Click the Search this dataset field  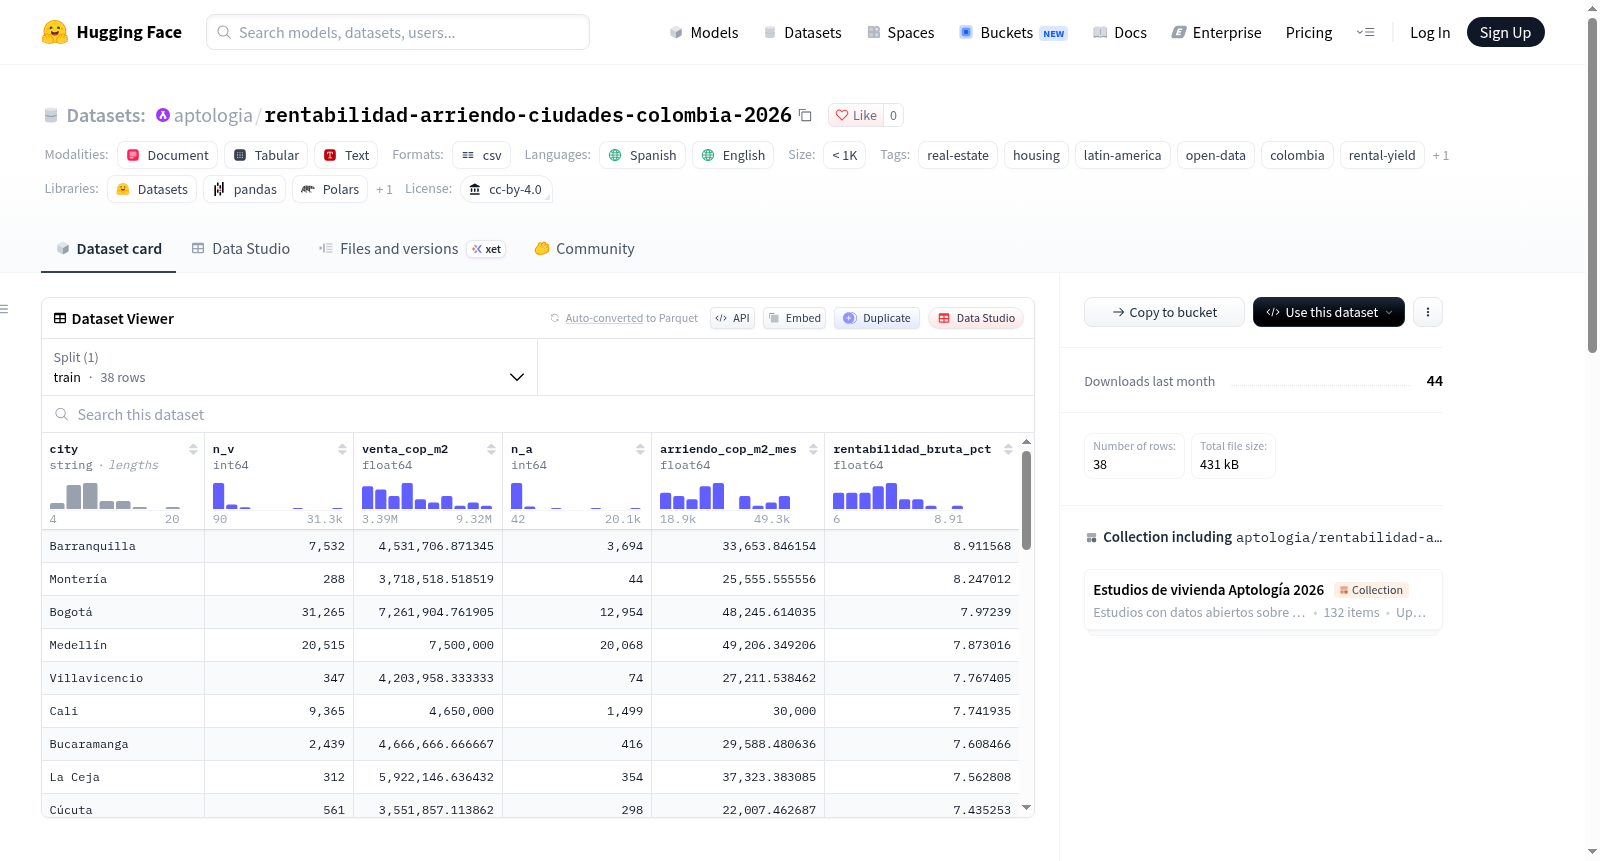[538, 414]
